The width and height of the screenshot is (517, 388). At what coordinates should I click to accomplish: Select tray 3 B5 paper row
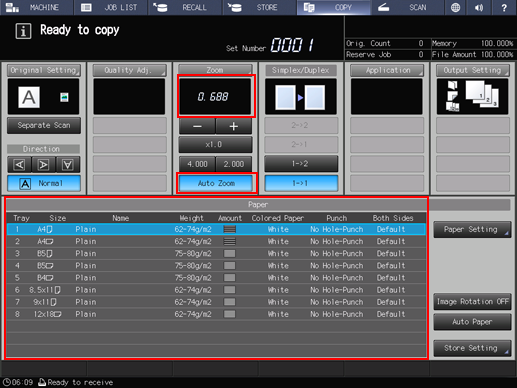(216, 254)
